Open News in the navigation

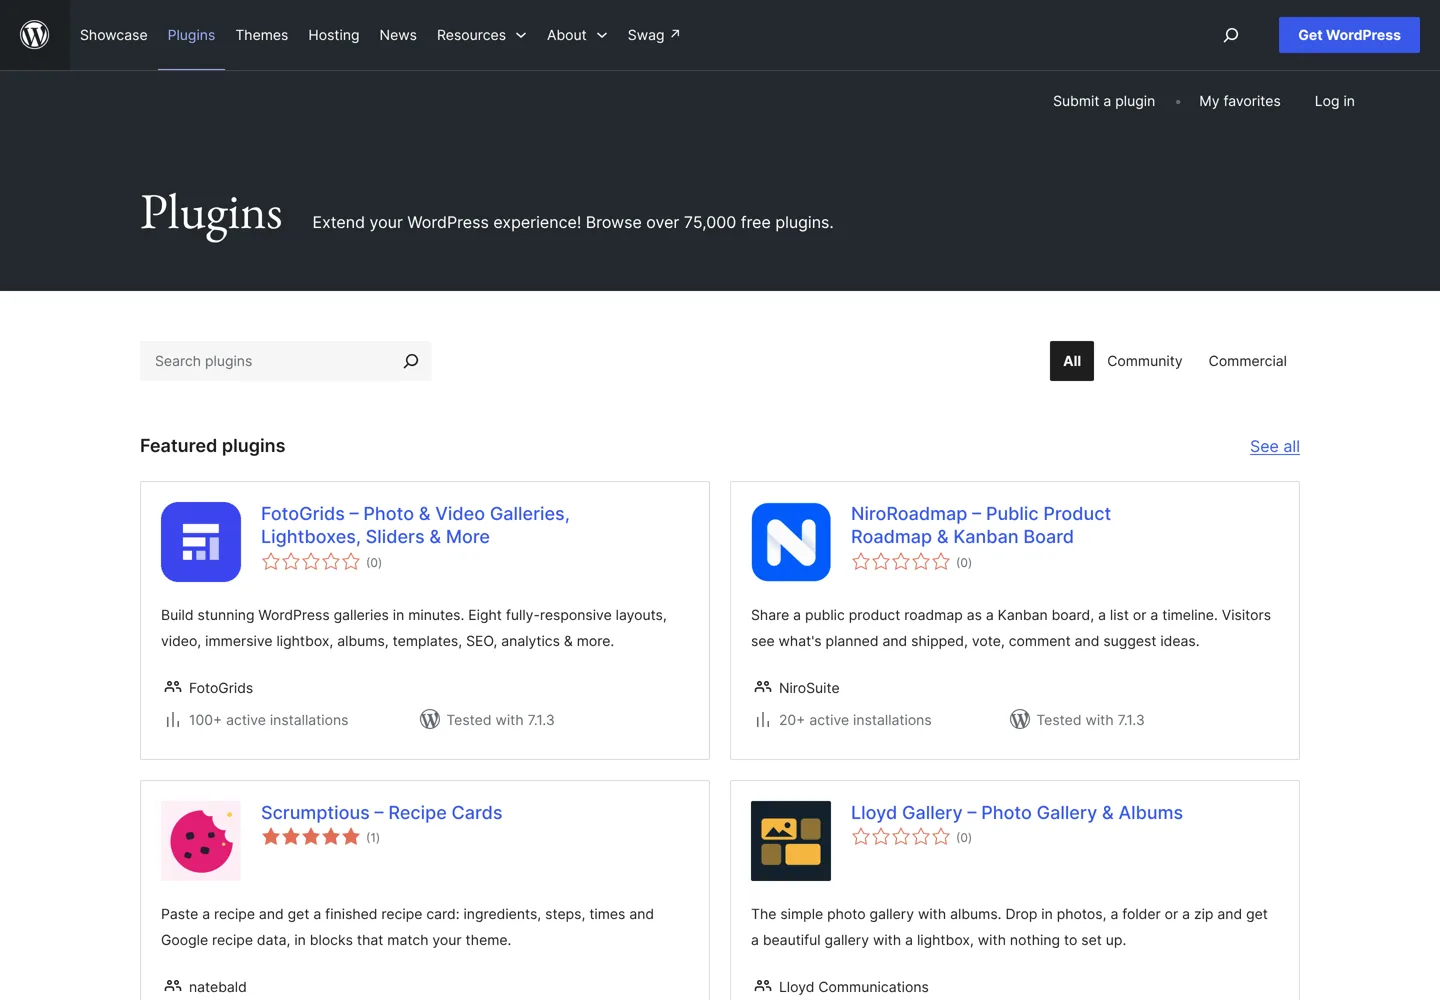point(398,35)
